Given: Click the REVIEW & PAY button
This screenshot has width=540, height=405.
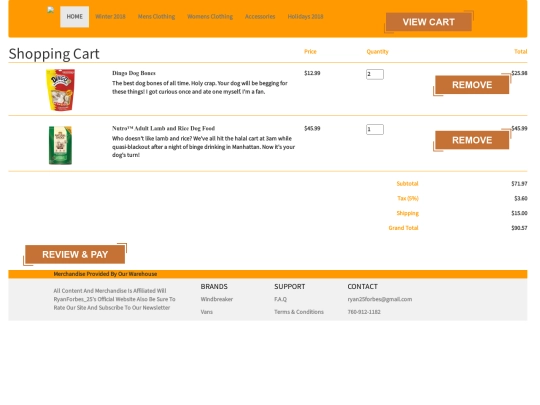Looking at the screenshot, I should (75, 255).
